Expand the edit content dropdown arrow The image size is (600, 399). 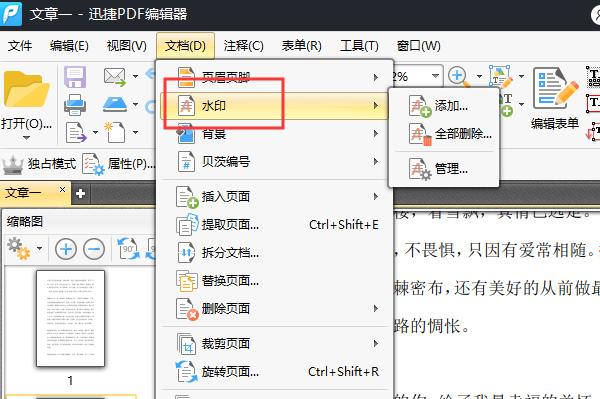click(x=521, y=77)
